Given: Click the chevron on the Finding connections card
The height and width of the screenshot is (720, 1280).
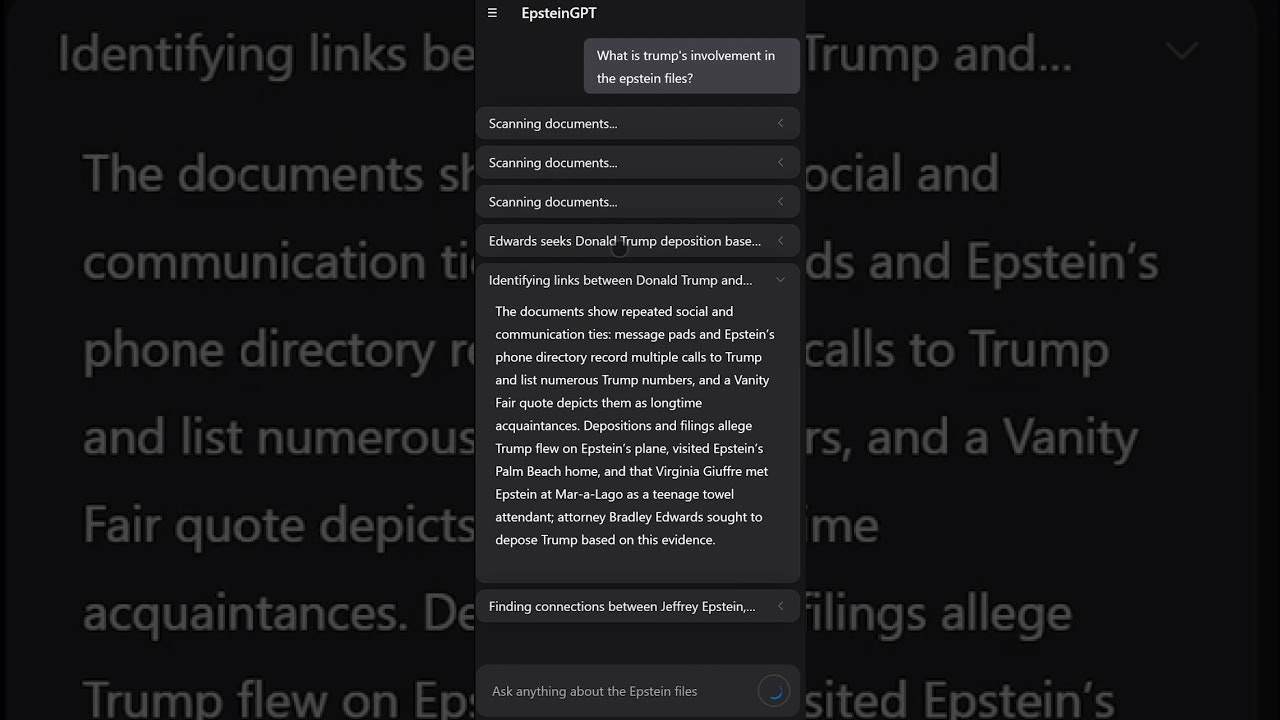Looking at the screenshot, I should click(780, 606).
